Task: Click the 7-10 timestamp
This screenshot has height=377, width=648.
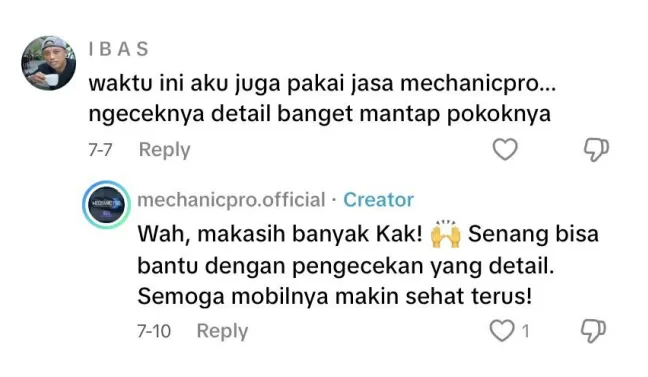Action: (154, 331)
